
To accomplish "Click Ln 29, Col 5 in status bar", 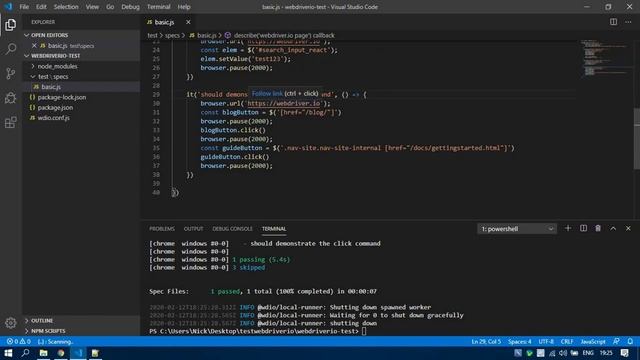I will 486,342.
